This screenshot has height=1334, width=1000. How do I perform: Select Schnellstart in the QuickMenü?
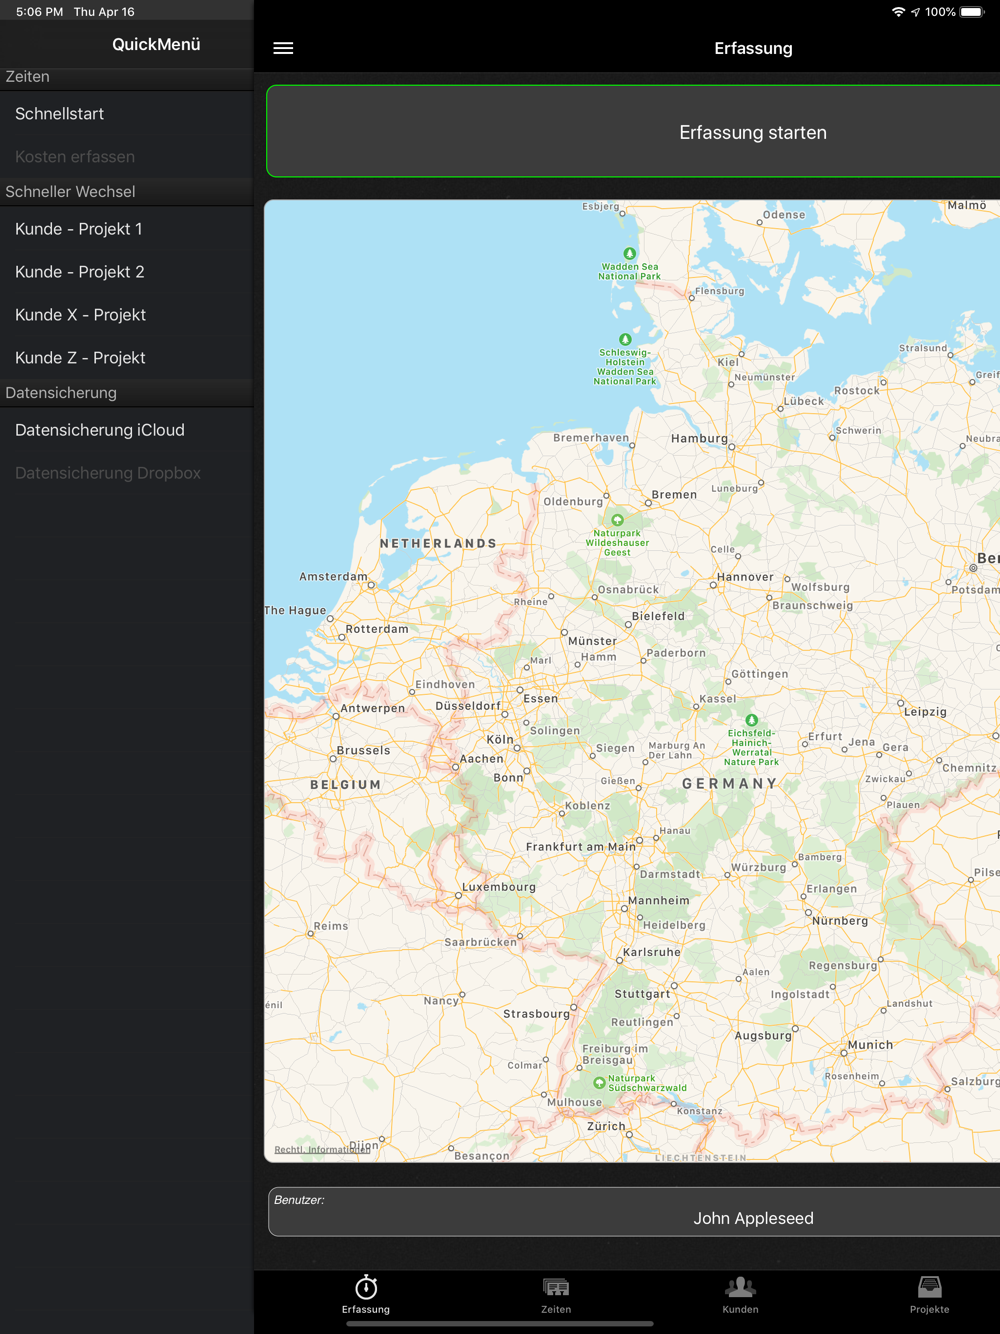click(60, 114)
